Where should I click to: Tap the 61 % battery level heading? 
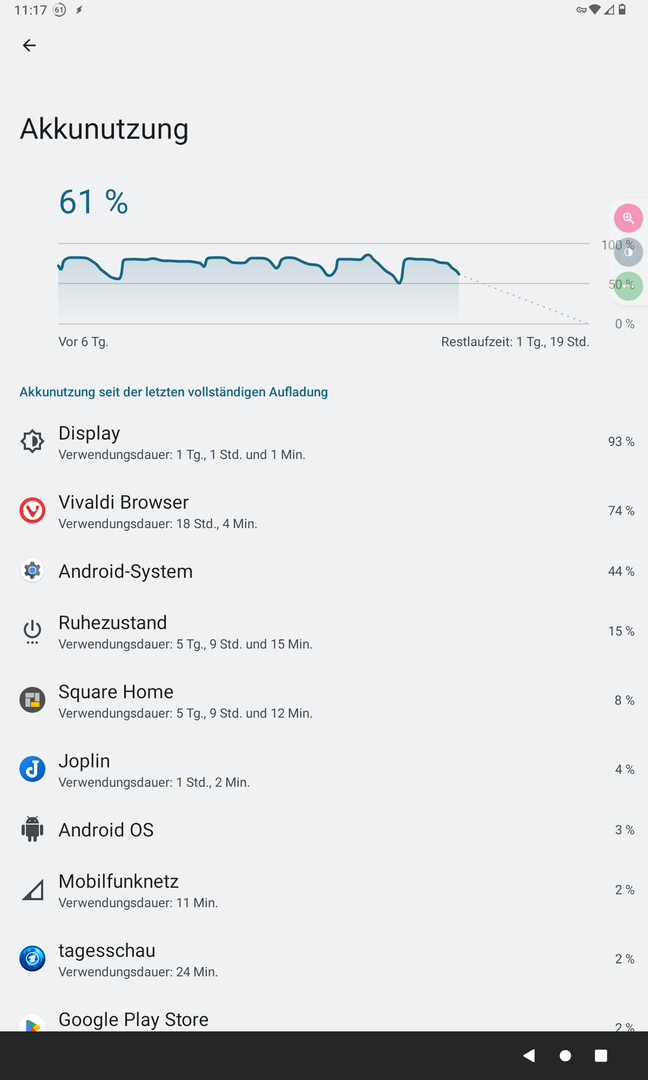[94, 202]
